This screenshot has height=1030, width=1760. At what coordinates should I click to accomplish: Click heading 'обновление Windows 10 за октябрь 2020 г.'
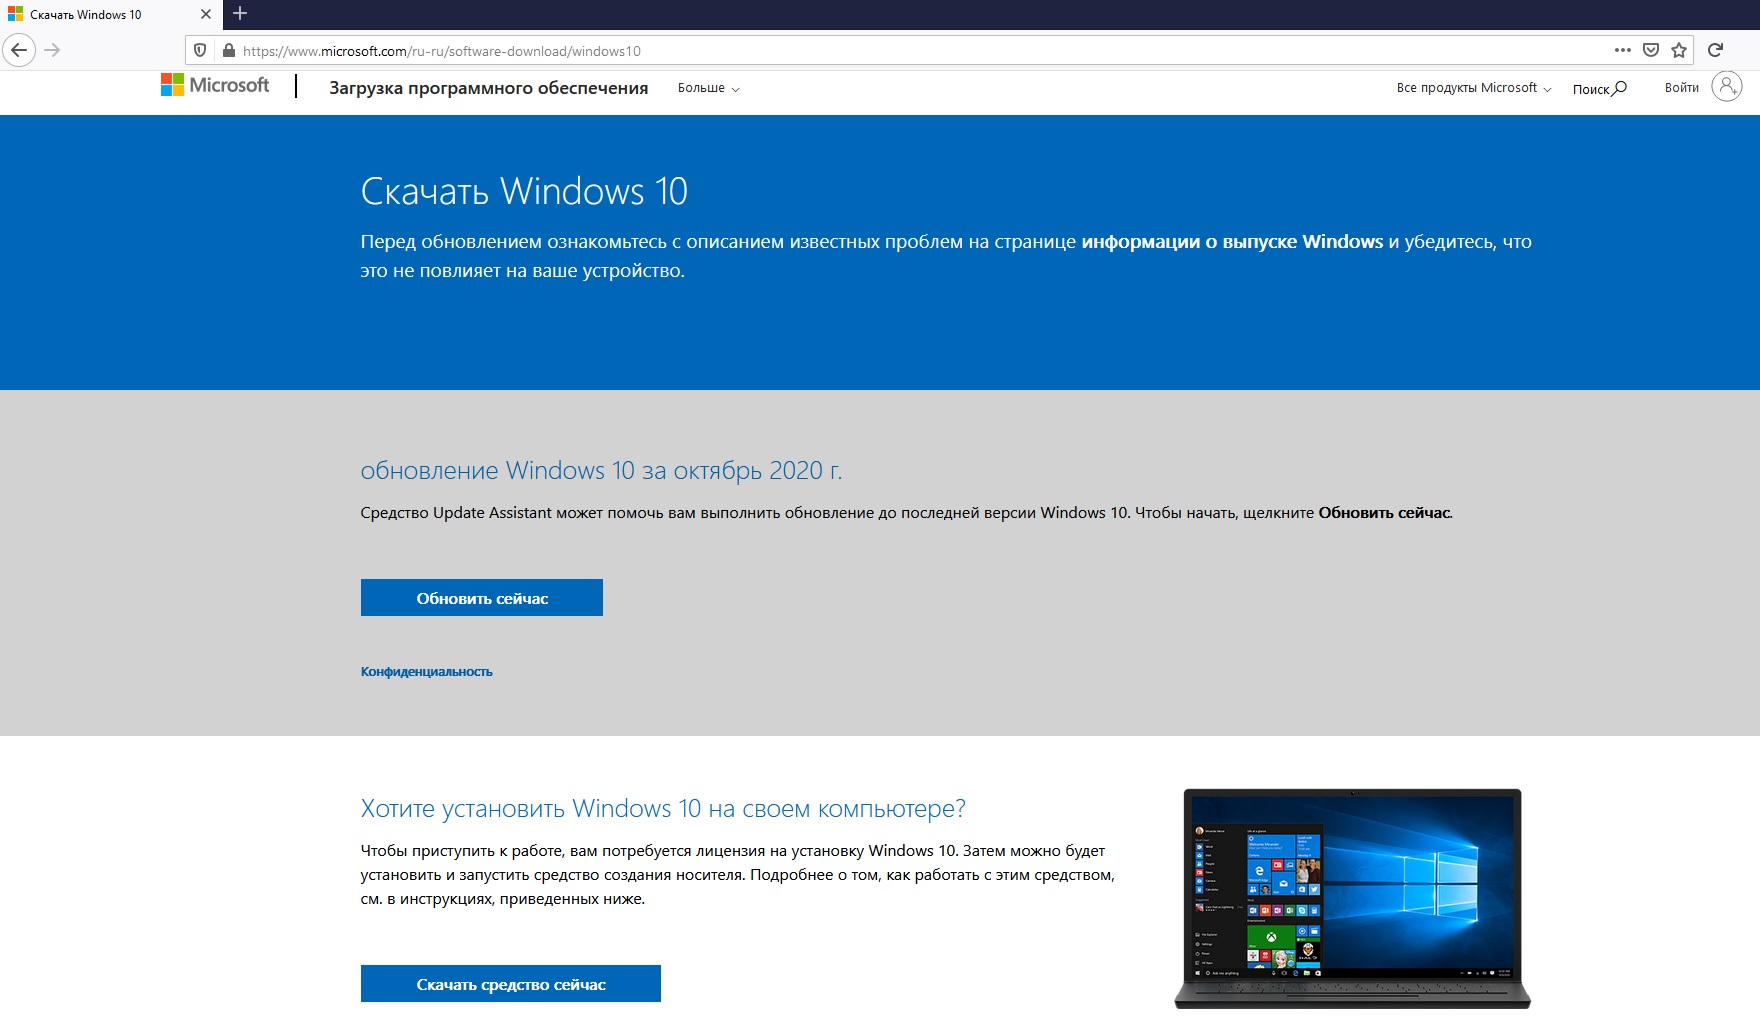pyautogui.click(x=601, y=471)
